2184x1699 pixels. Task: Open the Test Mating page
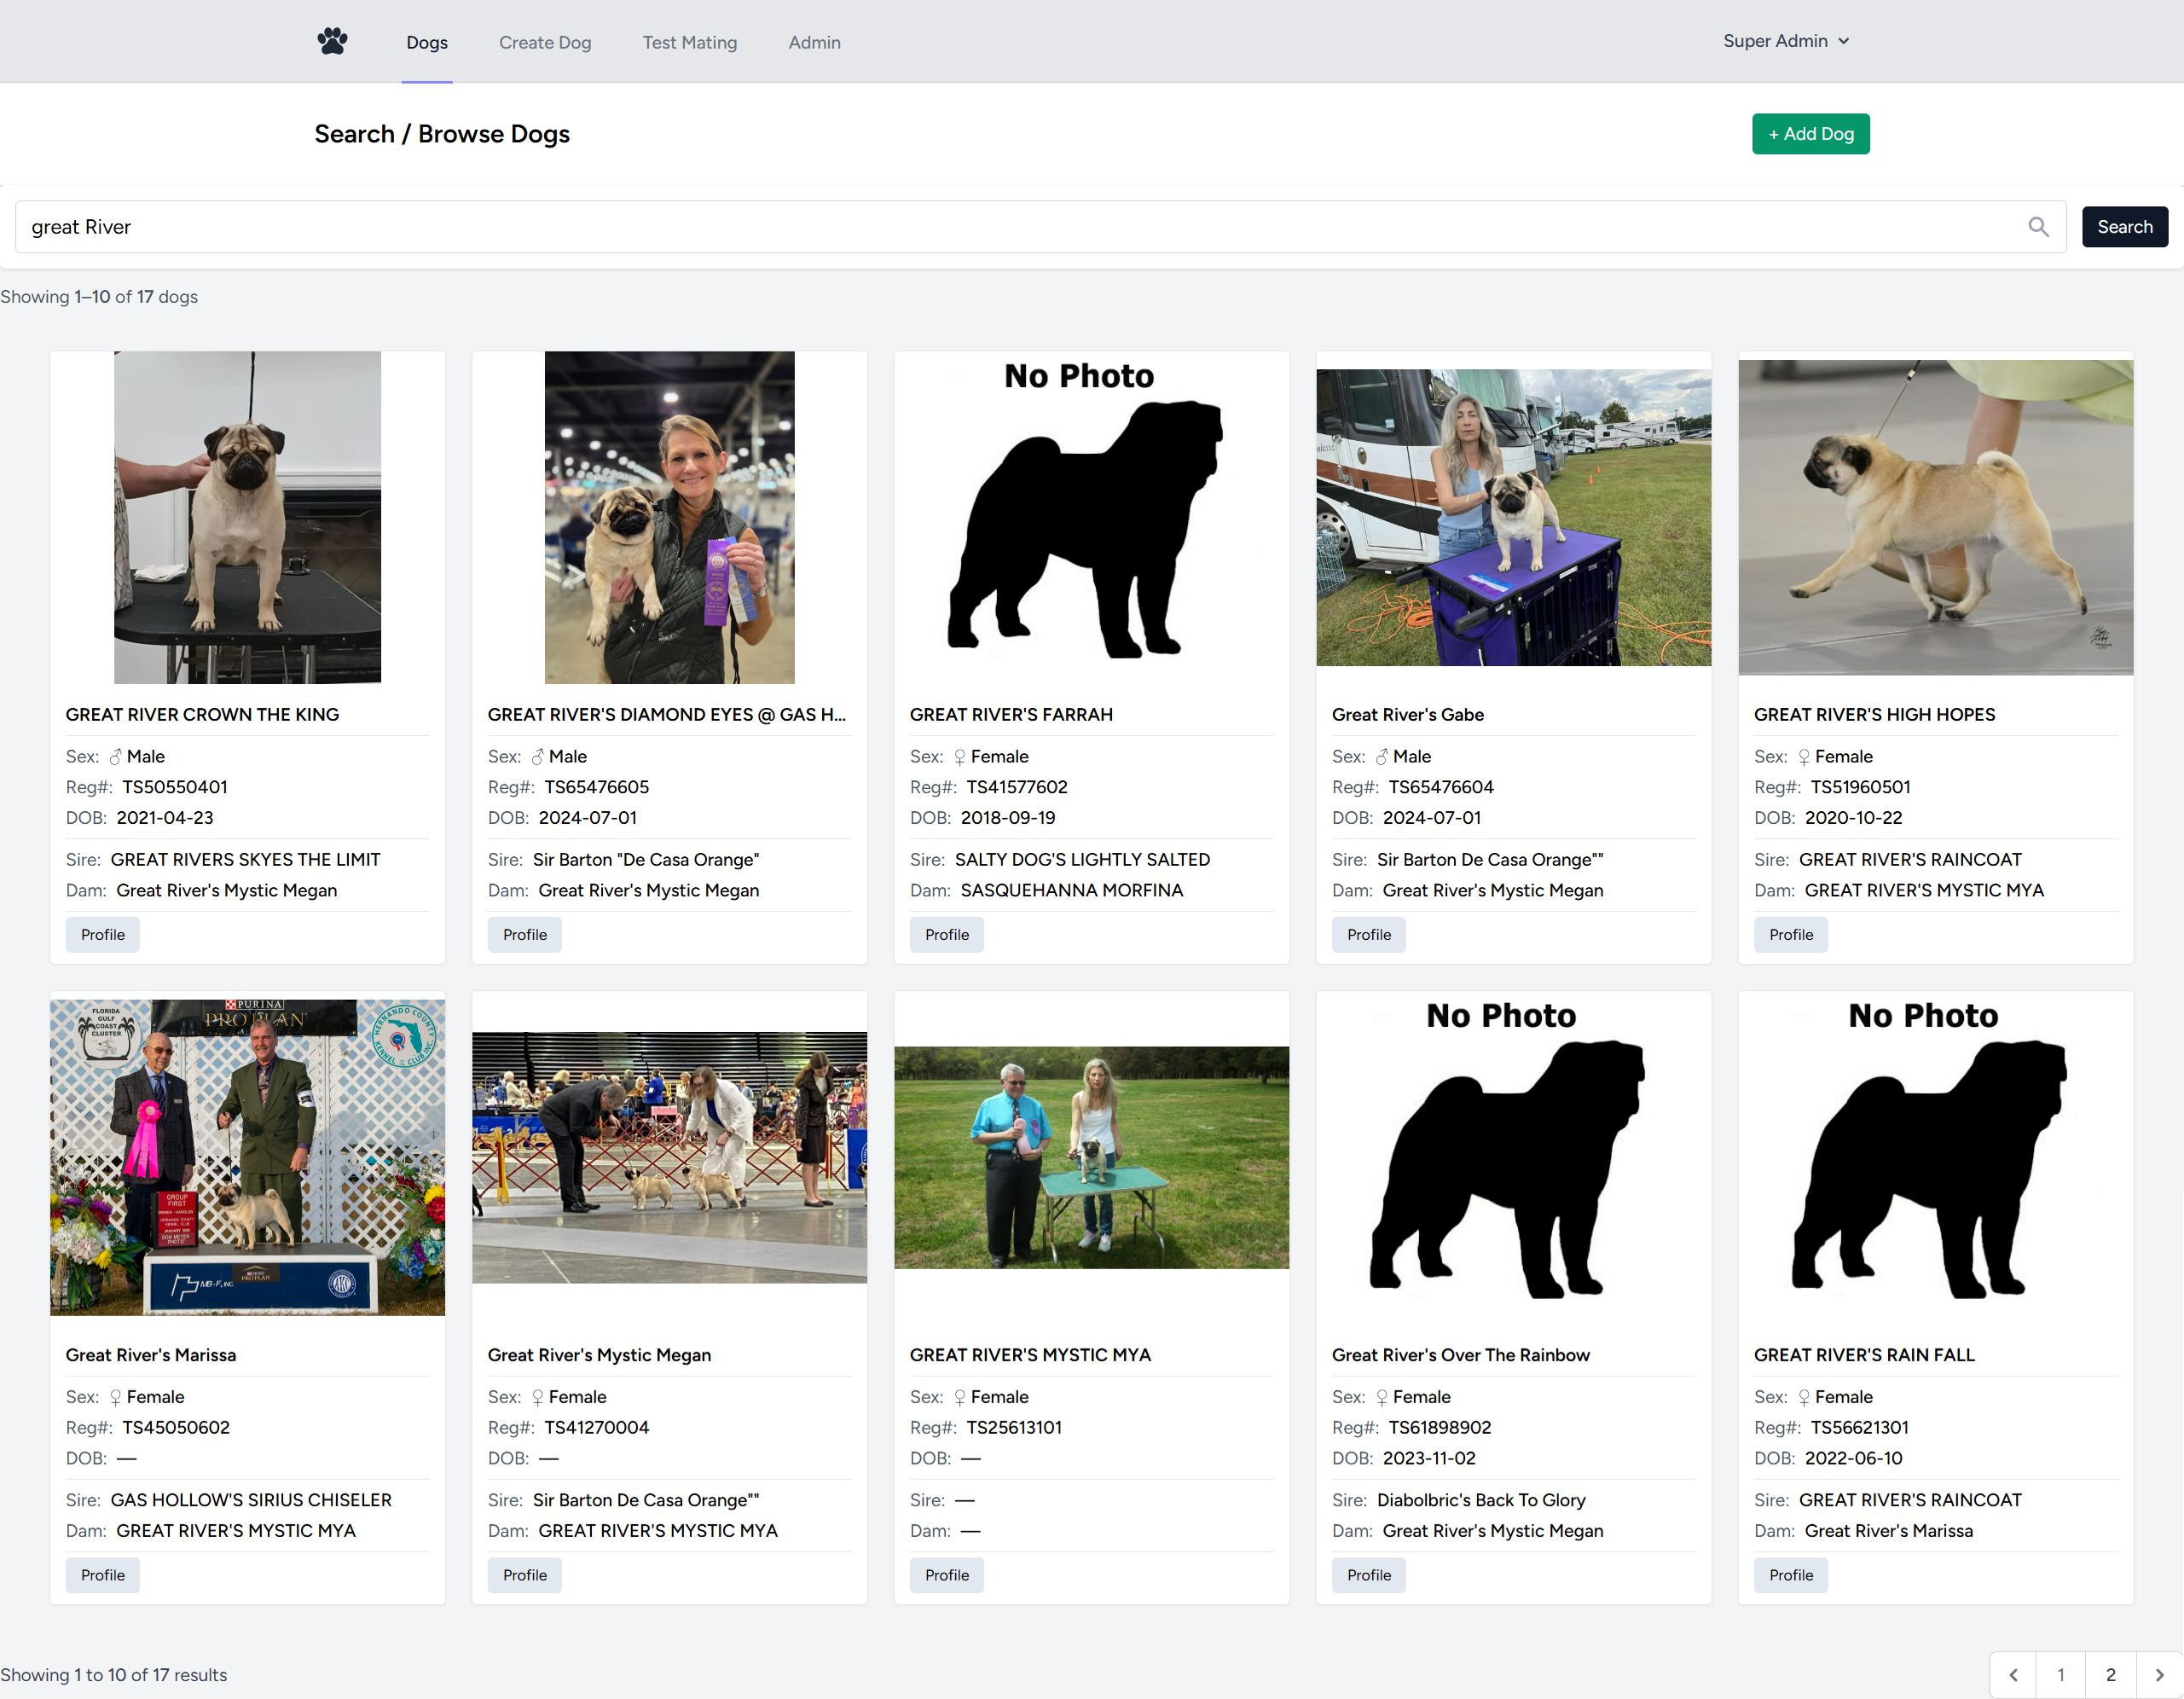click(689, 42)
